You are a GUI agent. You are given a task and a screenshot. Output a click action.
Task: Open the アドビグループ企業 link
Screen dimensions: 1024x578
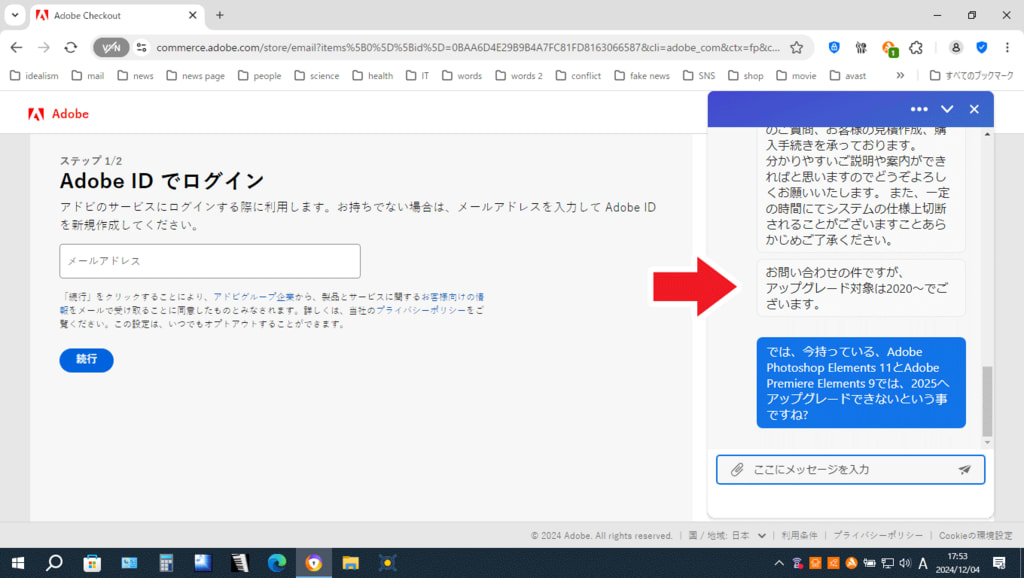click(x=253, y=297)
